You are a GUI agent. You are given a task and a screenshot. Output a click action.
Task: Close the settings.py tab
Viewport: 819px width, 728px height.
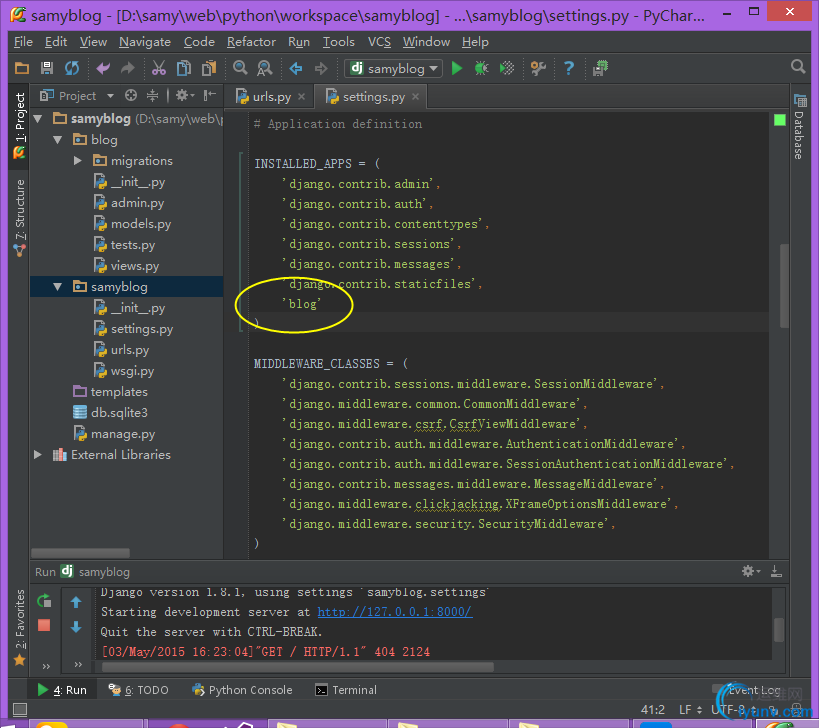tap(415, 97)
